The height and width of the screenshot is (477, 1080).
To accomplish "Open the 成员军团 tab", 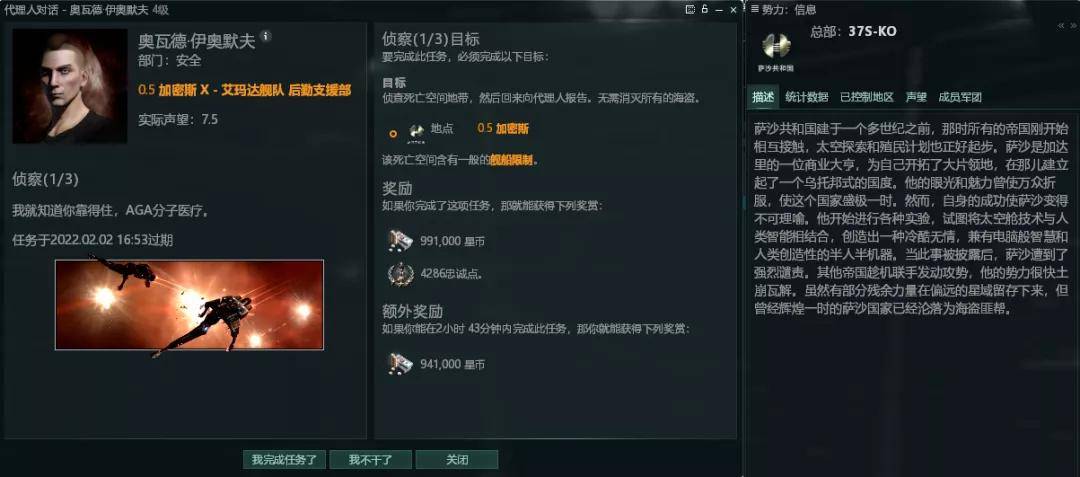I will click(x=959, y=98).
